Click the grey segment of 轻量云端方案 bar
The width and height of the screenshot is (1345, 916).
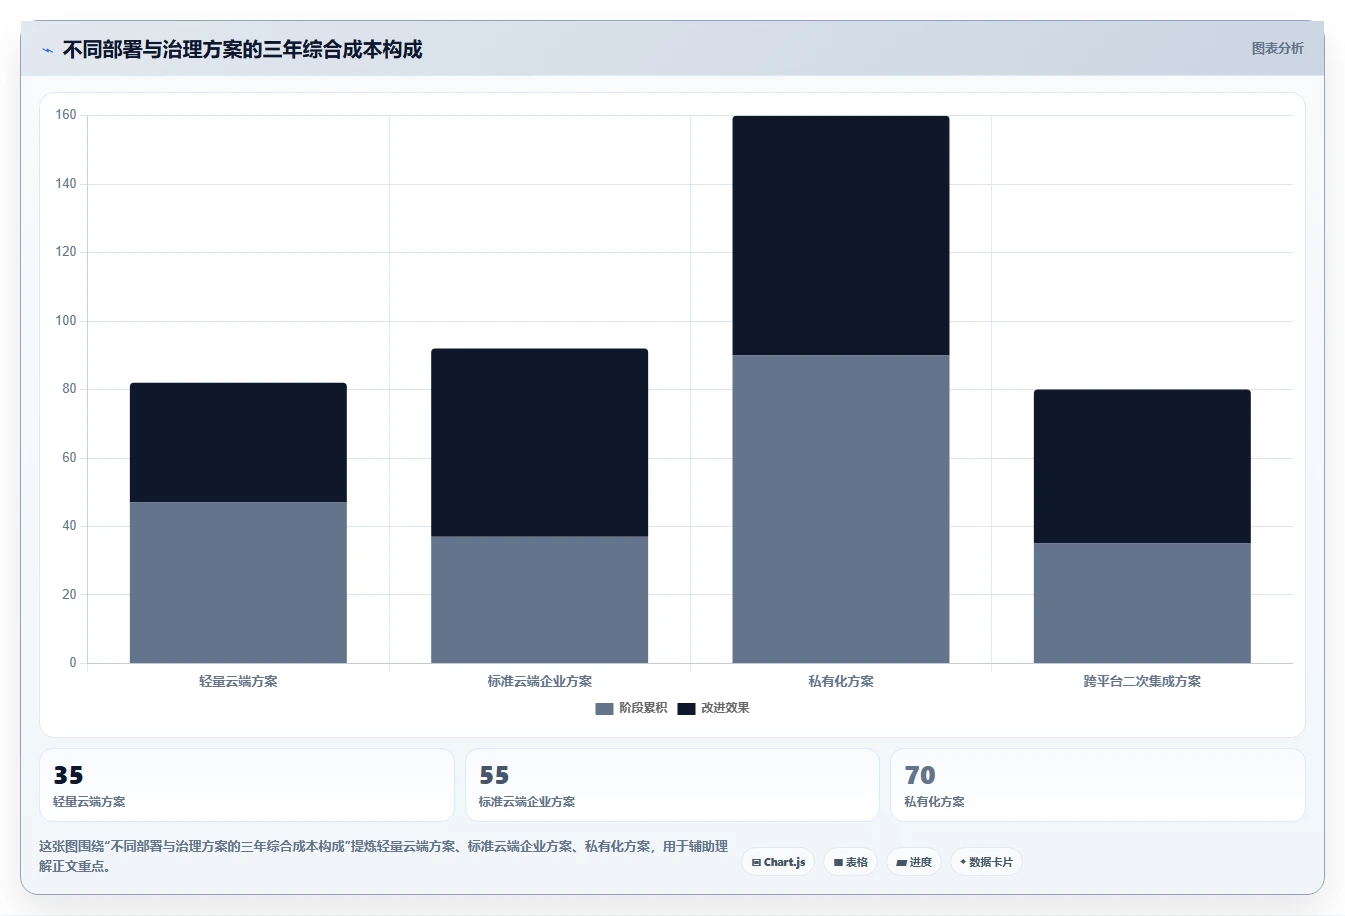pos(238,582)
